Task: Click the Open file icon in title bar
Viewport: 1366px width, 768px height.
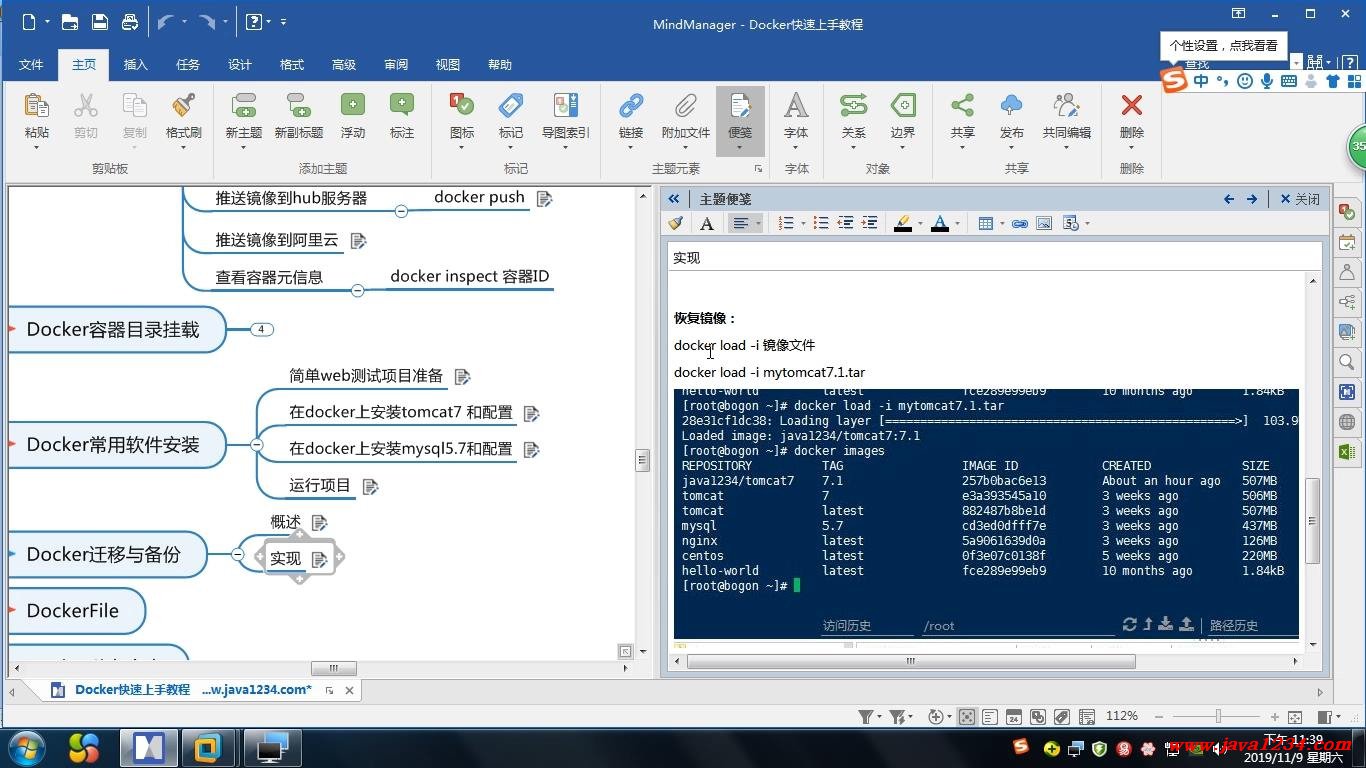Action: pos(70,22)
